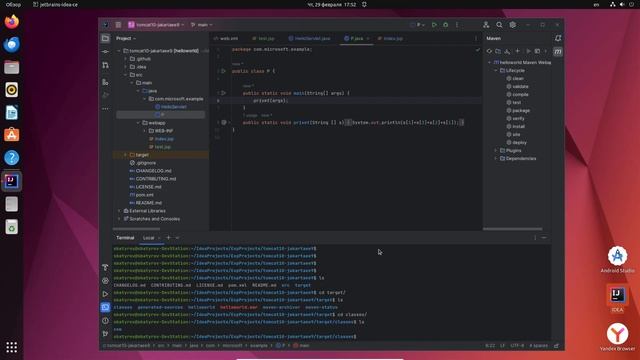Click project tree horizontal scrollbar
The image size is (640, 360).
[x=136, y=229]
